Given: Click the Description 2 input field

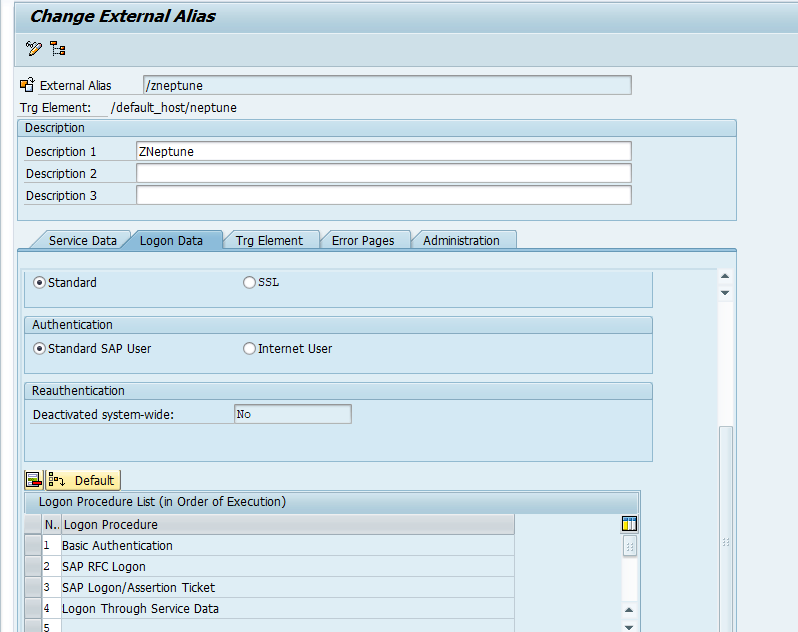Looking at the screenshot, I should pyautogui.click(x=384, y=173).
